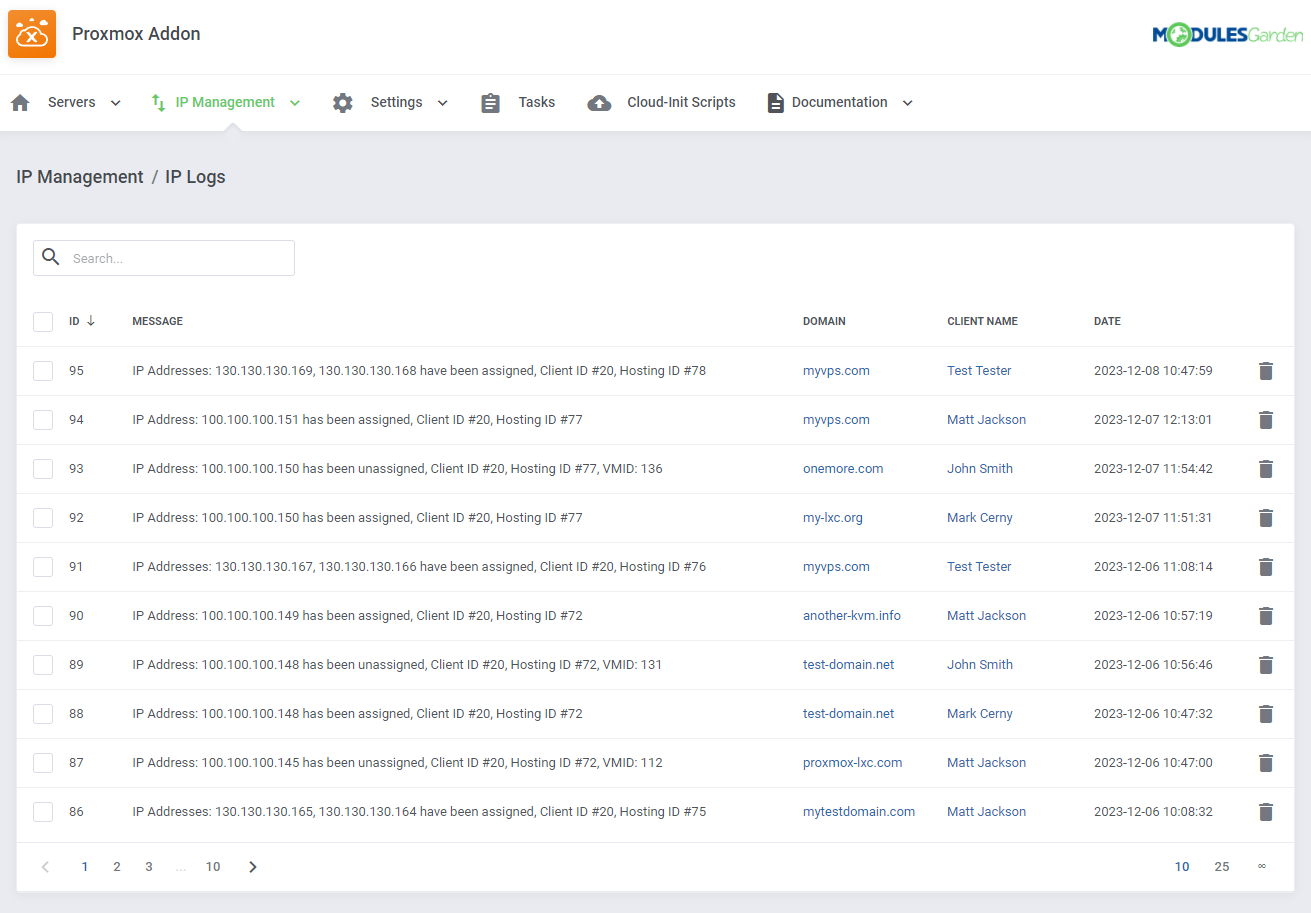The height and width of the screenshot is (913, 1311).
Task: Check the checkbox for log ID 86
Action: tap(43, 812)
